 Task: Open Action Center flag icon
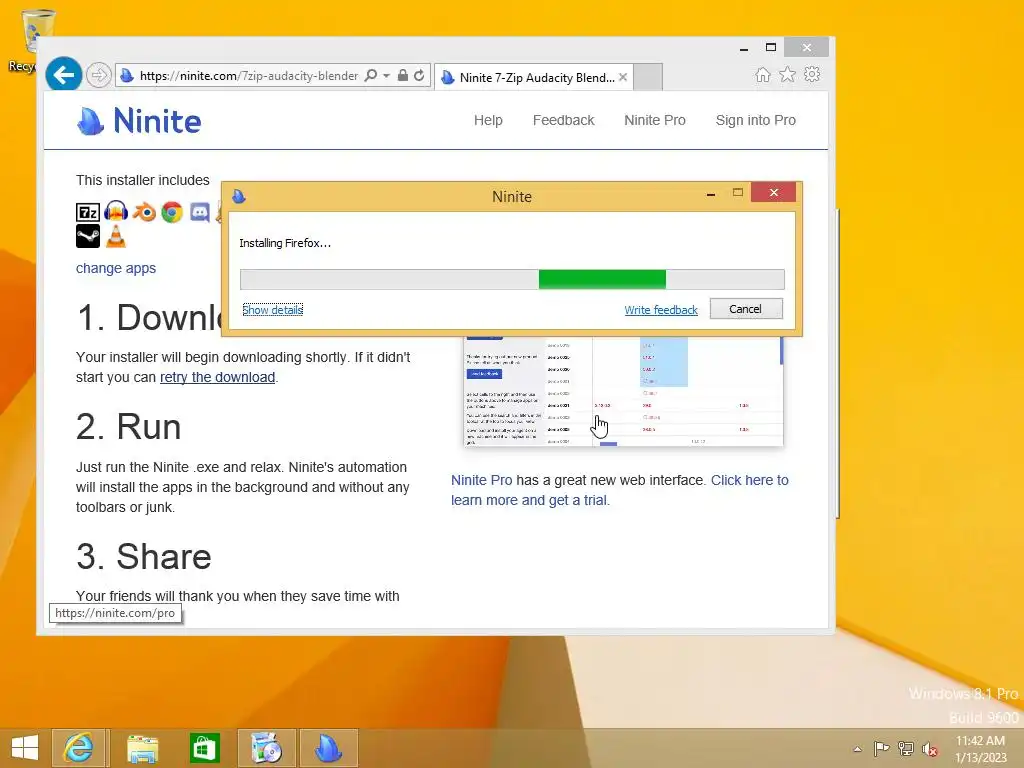(881, 748)
